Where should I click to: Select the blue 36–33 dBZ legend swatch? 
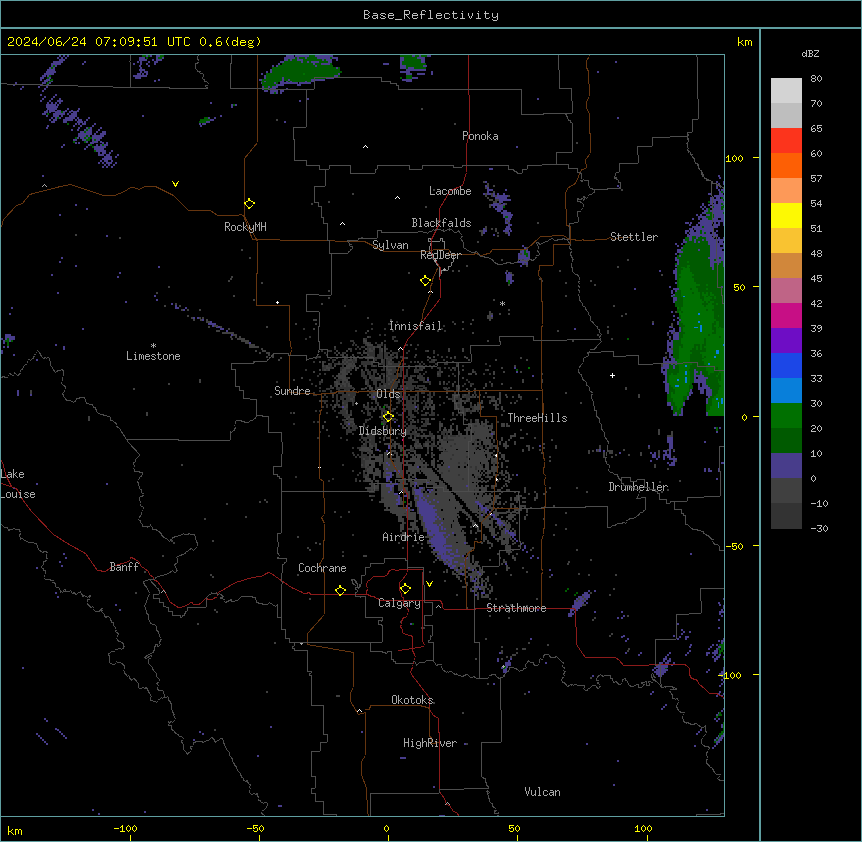(x=786, y=365)
